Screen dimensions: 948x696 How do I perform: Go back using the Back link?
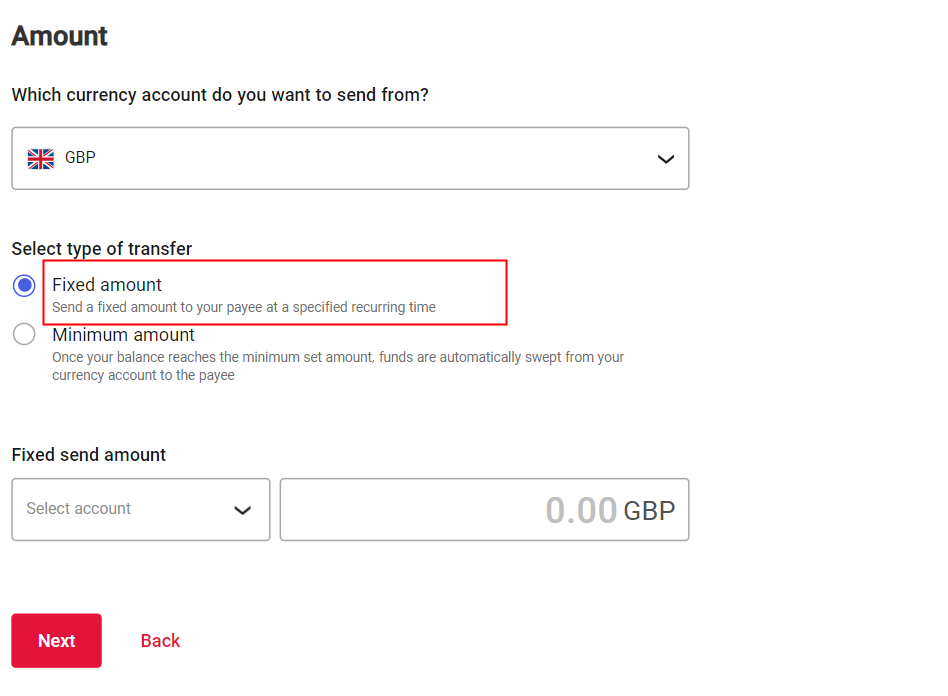coord(160,641)
